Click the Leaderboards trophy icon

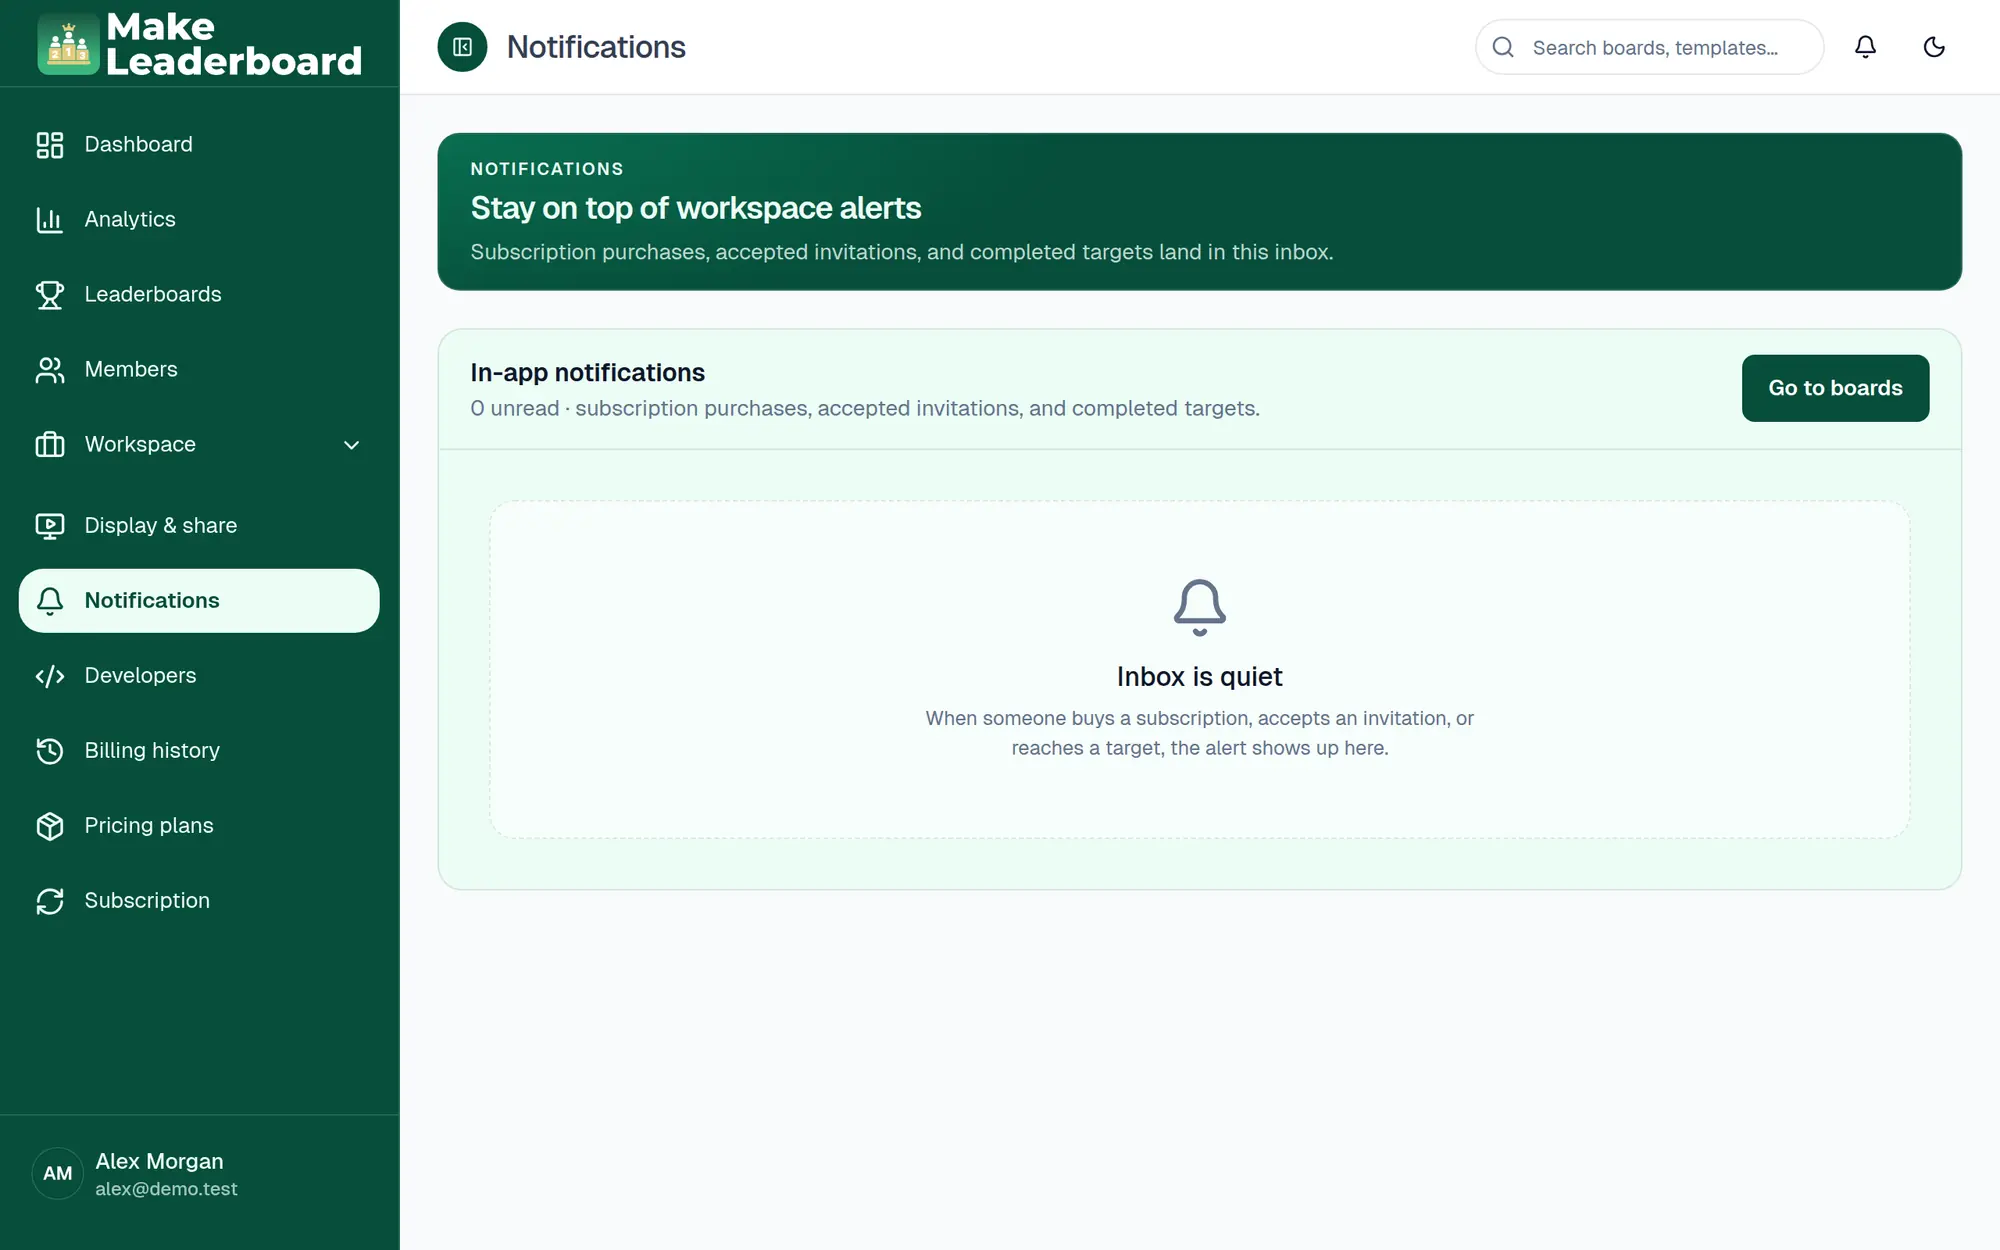coord(50,295)
